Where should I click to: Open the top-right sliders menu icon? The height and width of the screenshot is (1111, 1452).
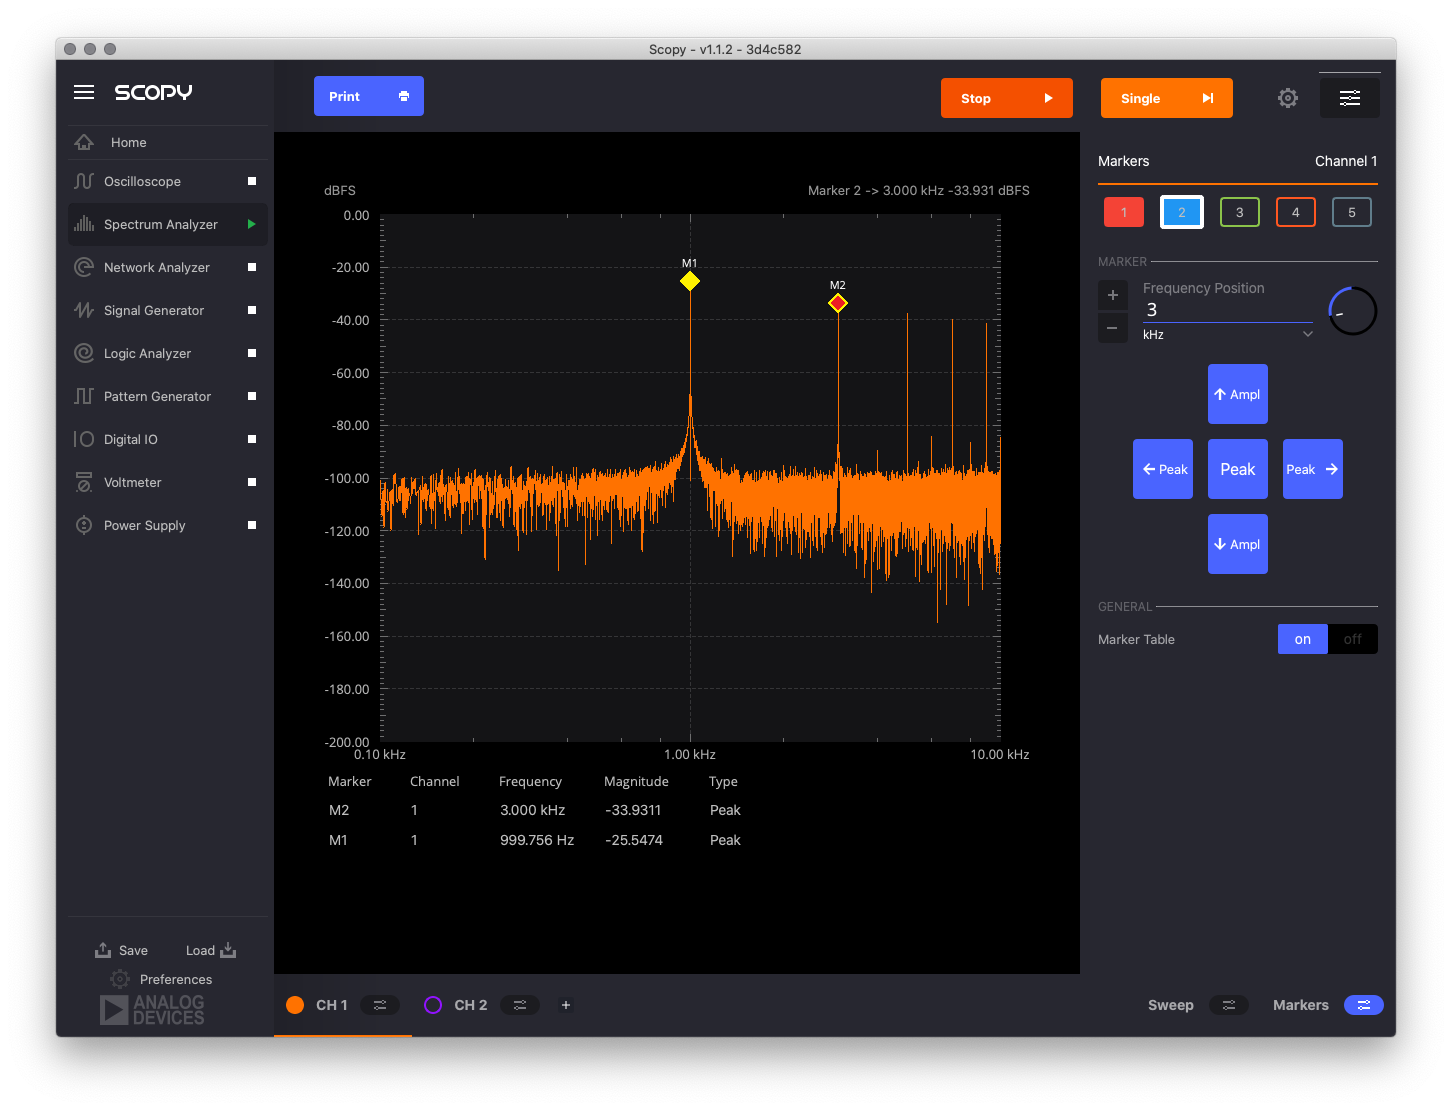click(1349, 98)
